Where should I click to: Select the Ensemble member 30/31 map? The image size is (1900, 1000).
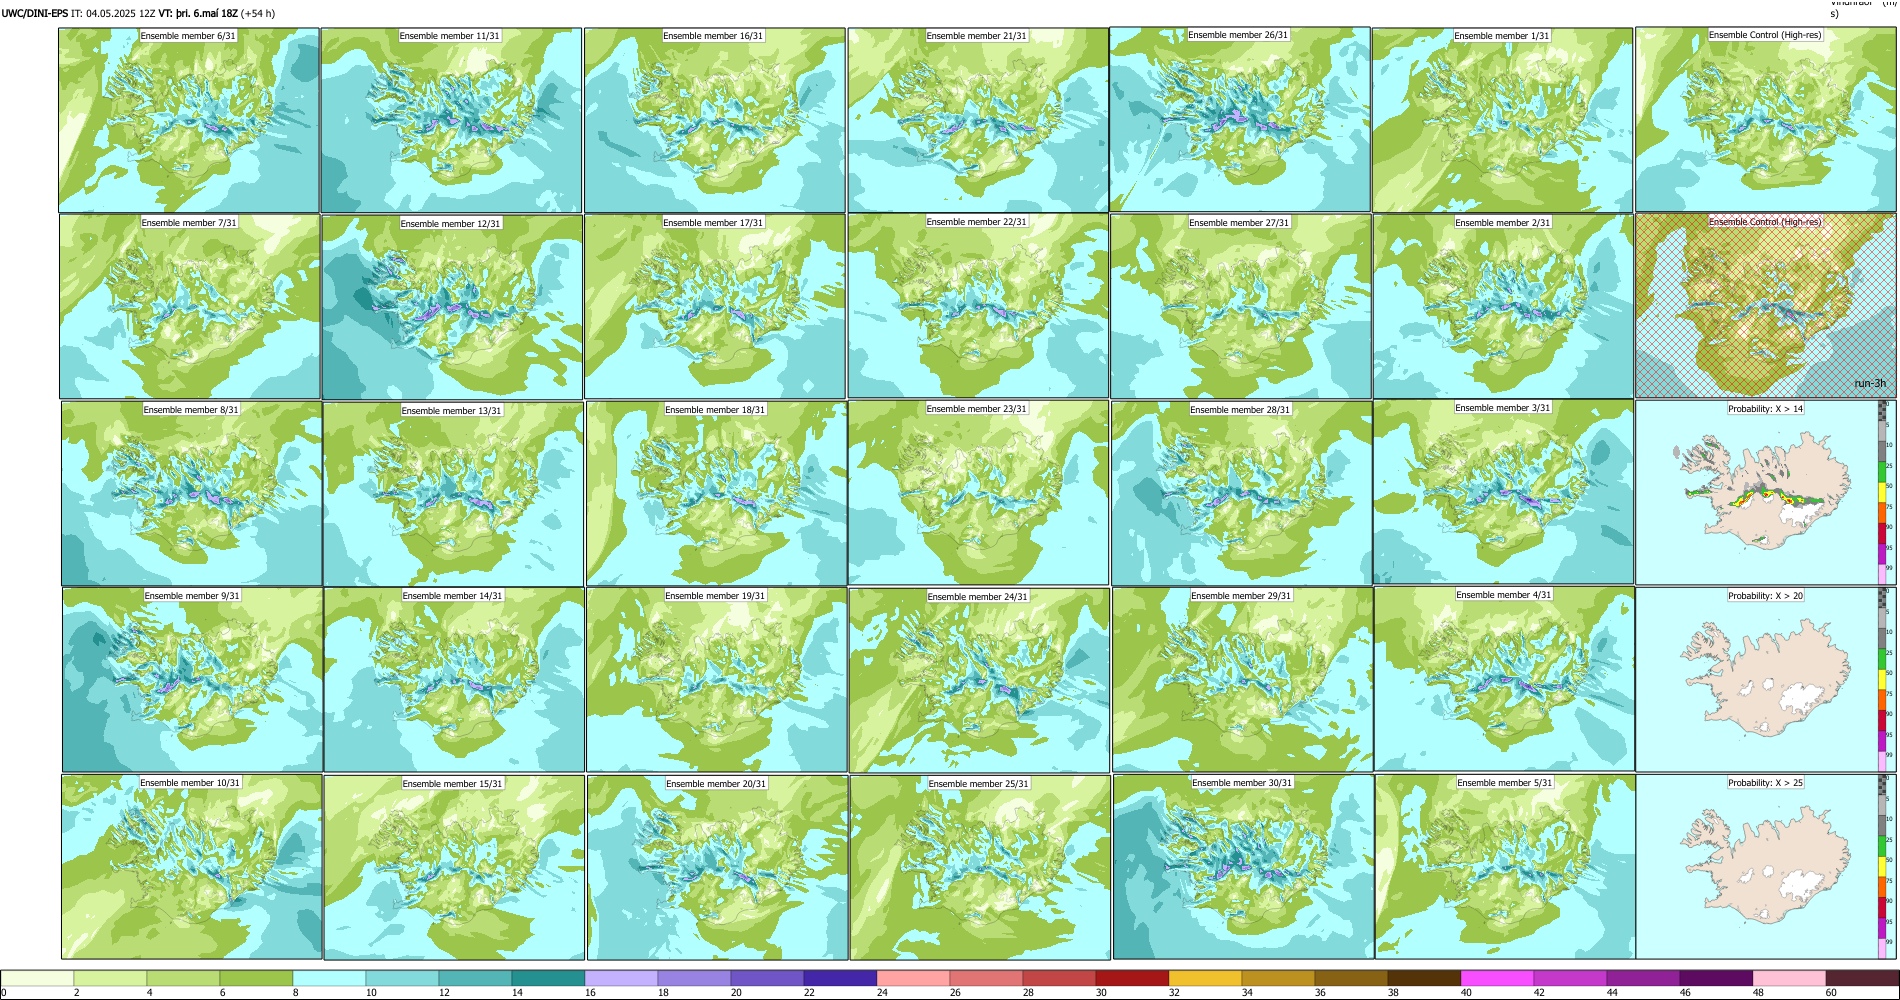[x=1243, y=868]
